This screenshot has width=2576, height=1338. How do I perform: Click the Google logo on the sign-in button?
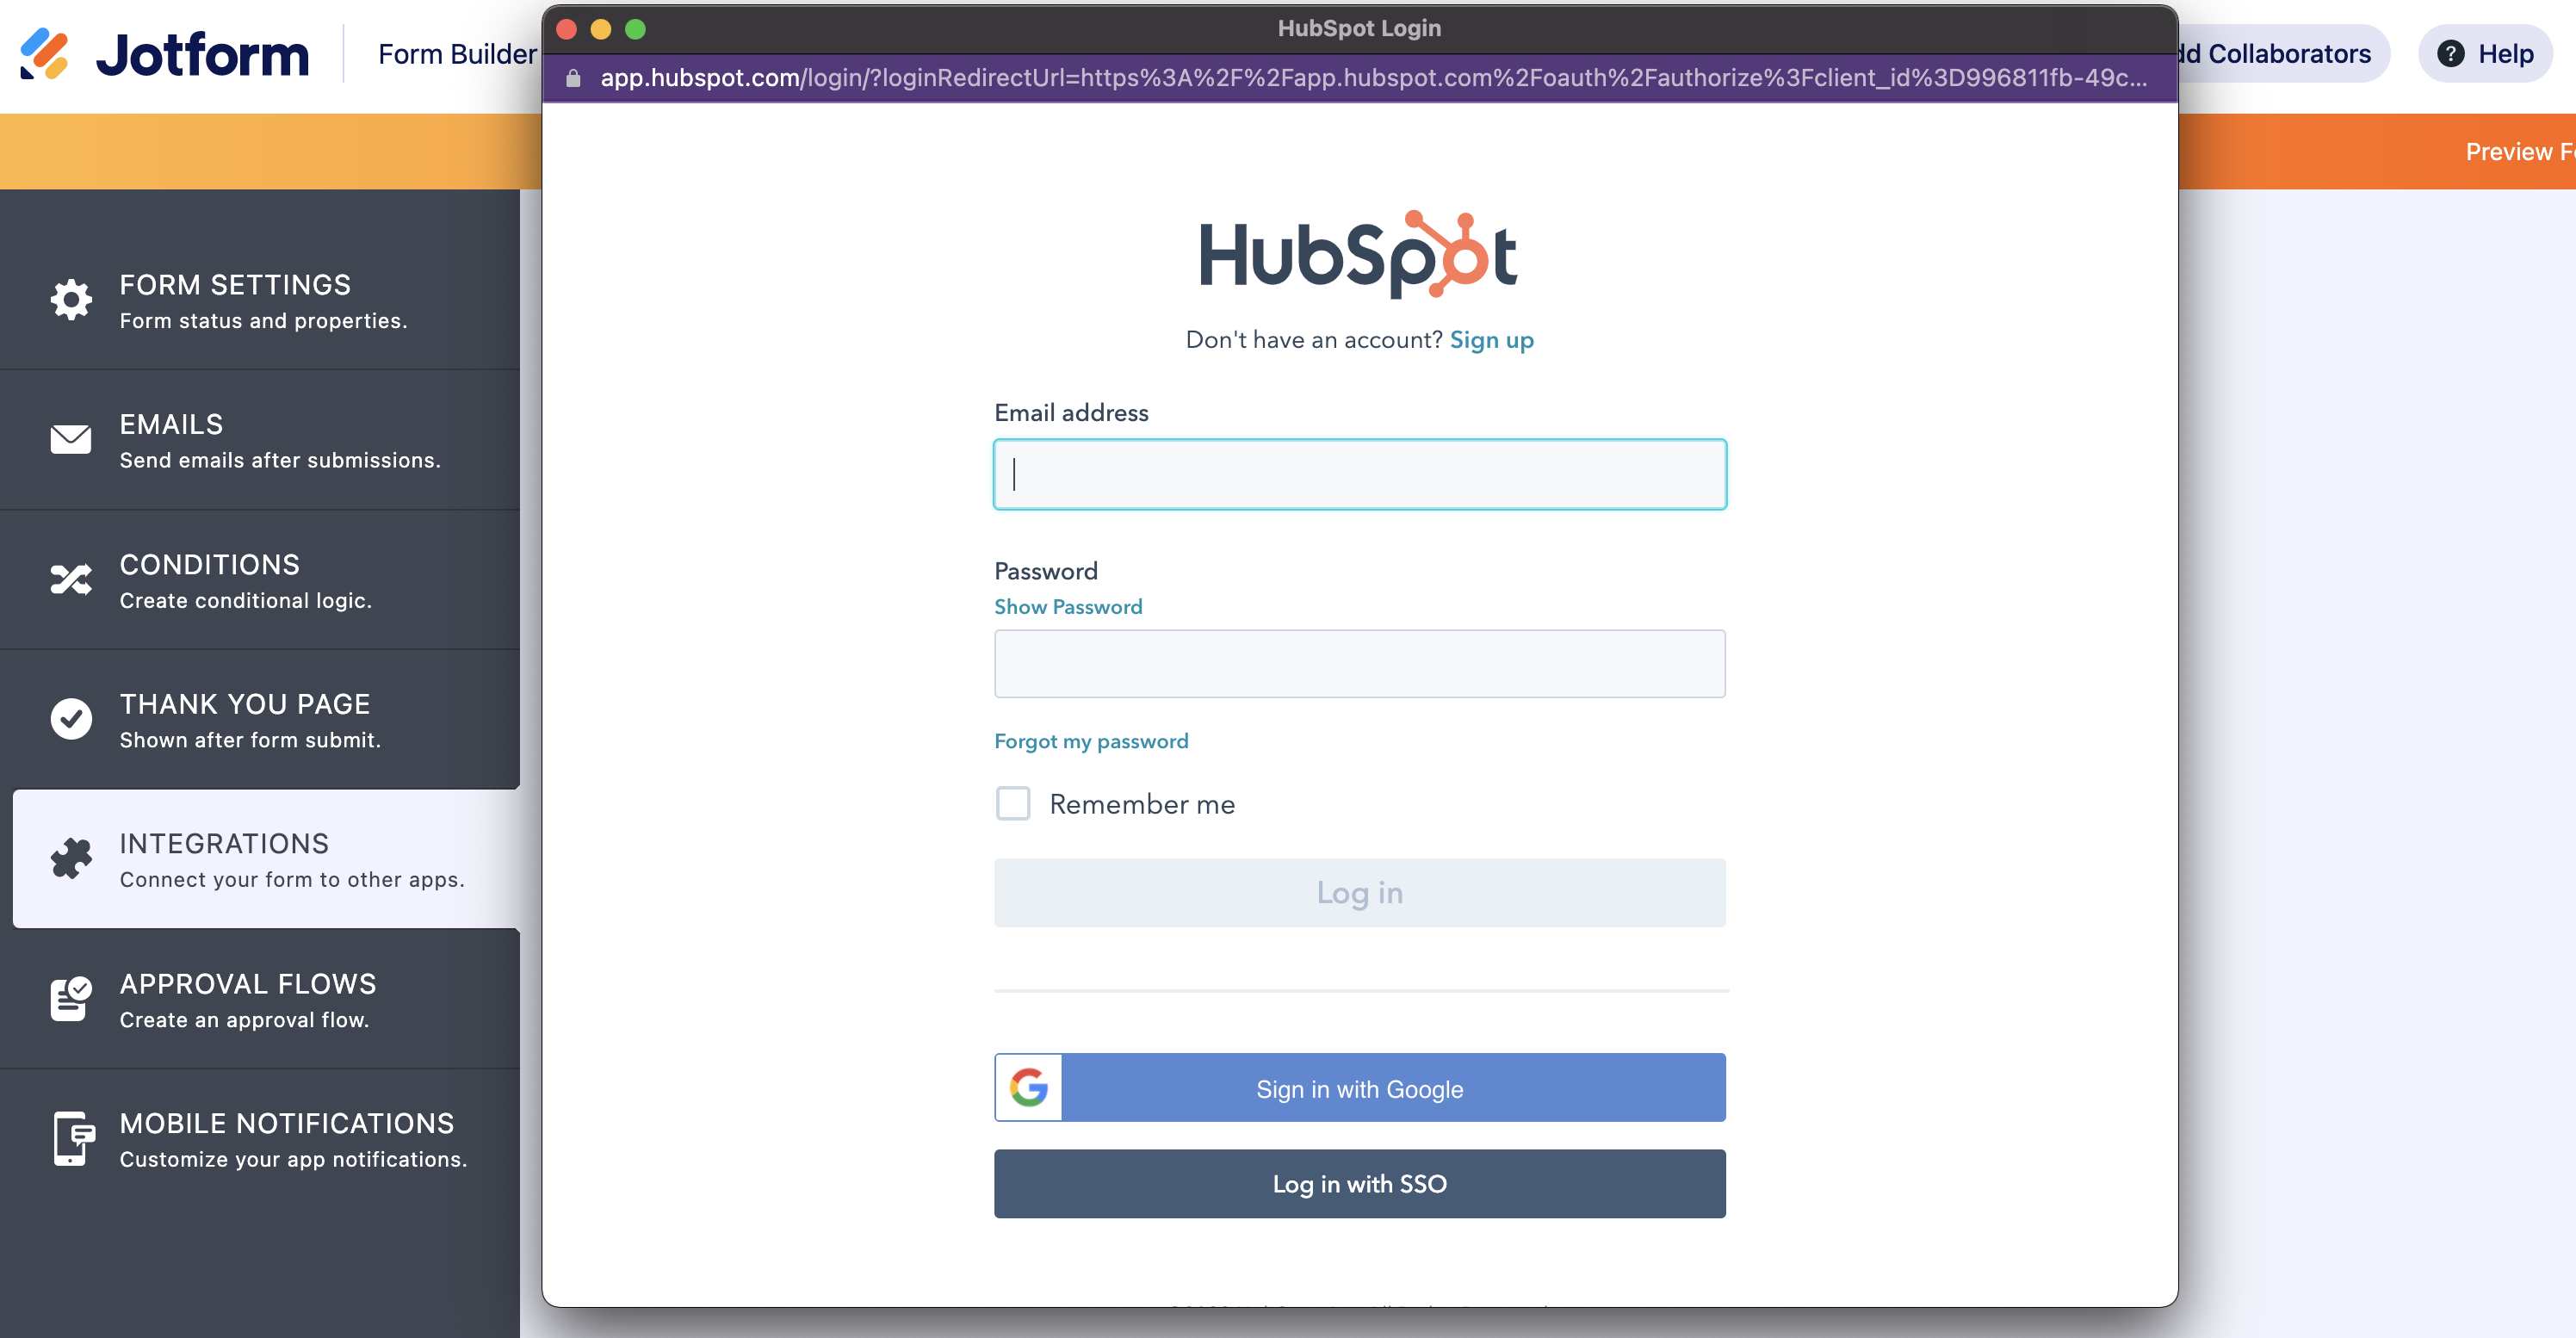tap(1028, 1087)
